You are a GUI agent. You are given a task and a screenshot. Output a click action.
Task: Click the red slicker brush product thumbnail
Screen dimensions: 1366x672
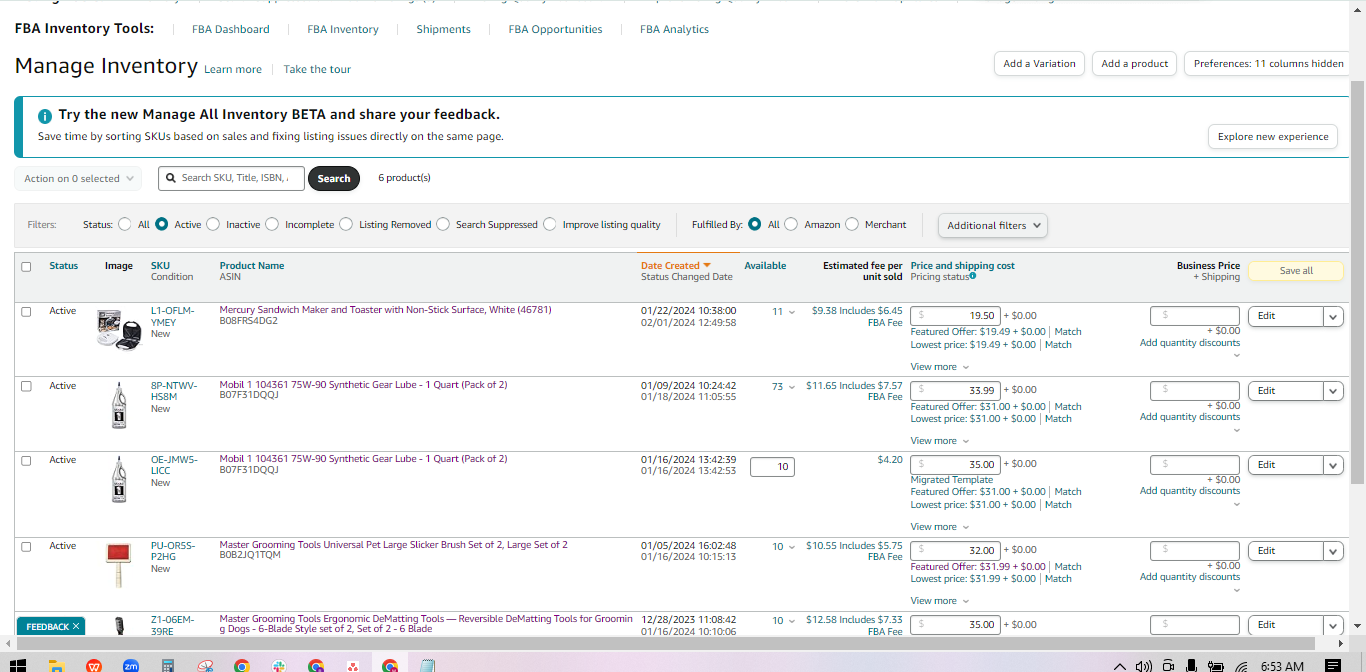click(x=119, y=564)
